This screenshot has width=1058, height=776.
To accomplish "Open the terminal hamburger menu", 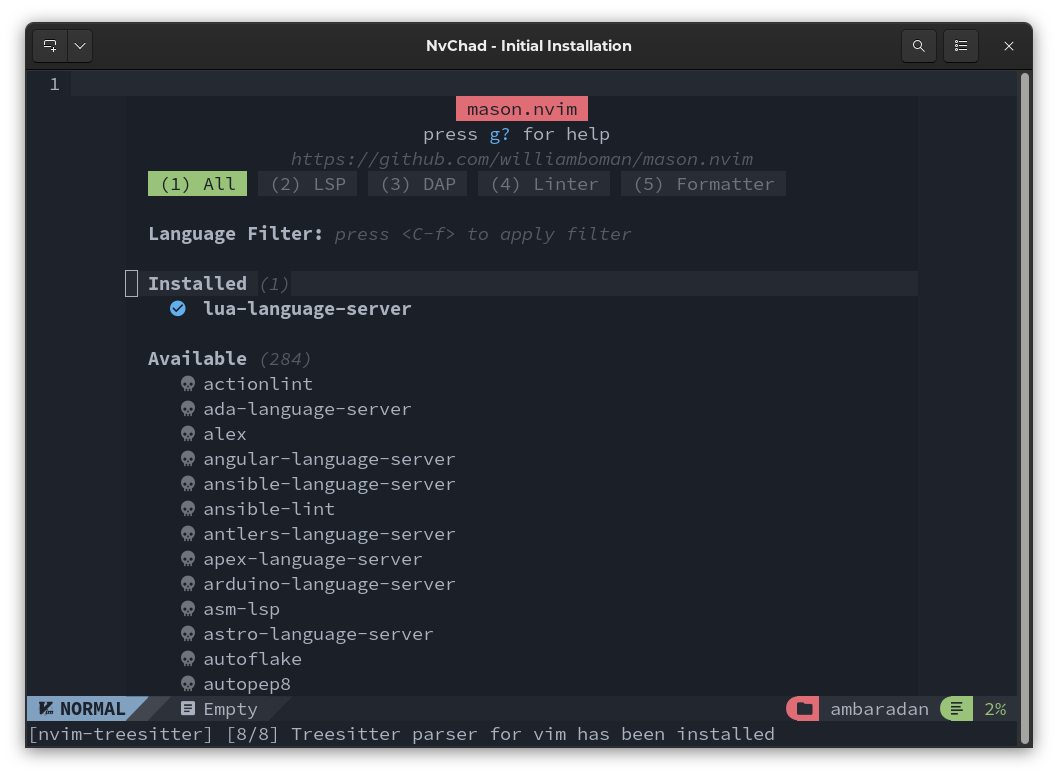I will coord(961,46).
